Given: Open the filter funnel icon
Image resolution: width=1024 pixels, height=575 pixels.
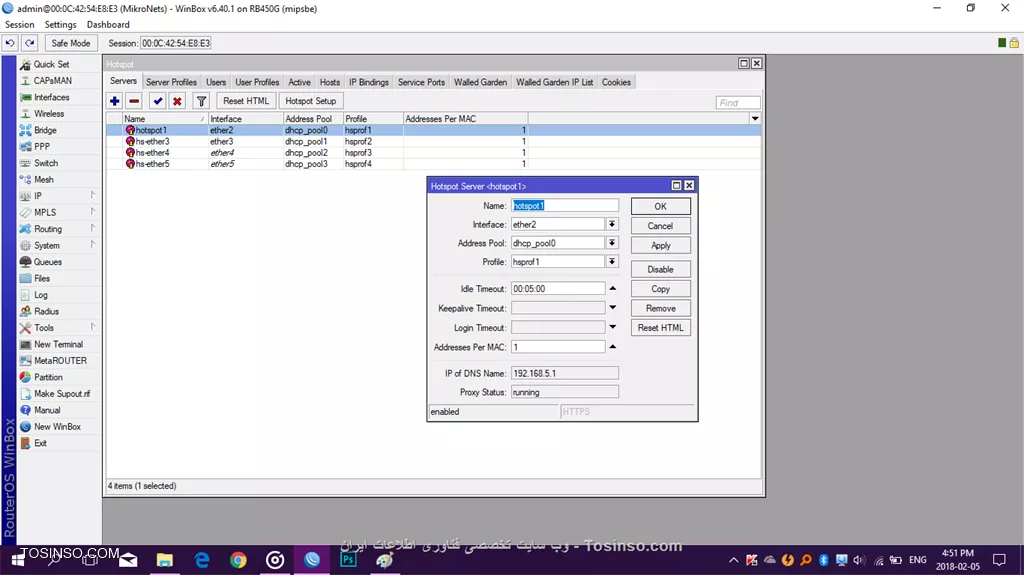Looking at the screenshot, I should click(201, 101).
